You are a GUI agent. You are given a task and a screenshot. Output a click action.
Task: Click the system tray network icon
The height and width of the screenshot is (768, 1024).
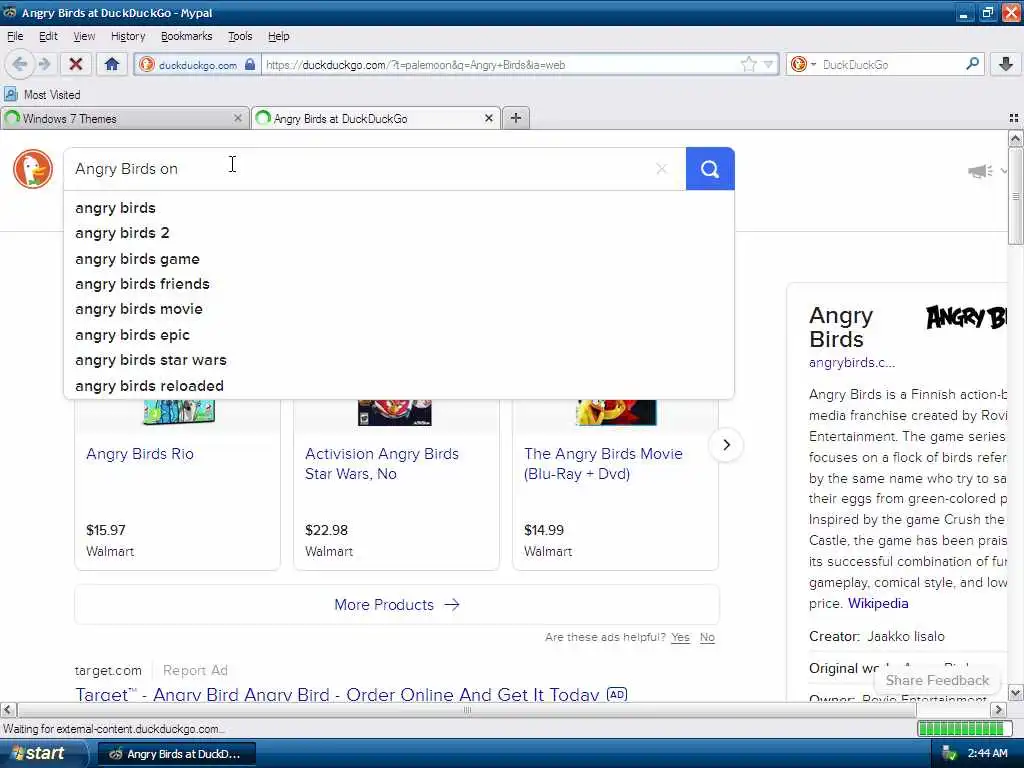click(x=949, y=754)
